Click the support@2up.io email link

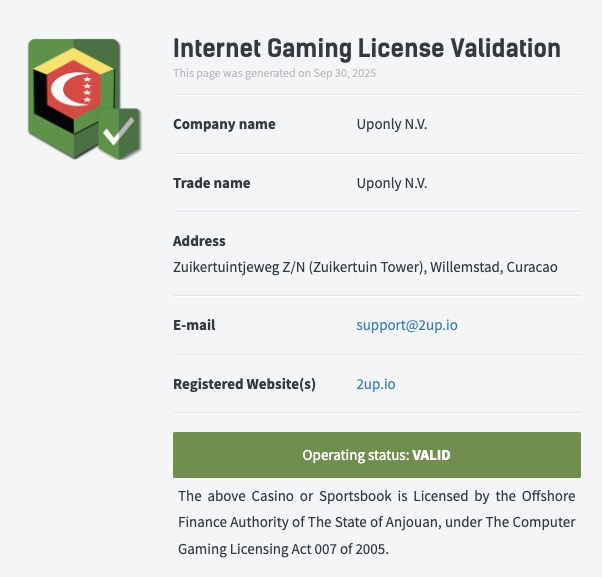point(407,325)
